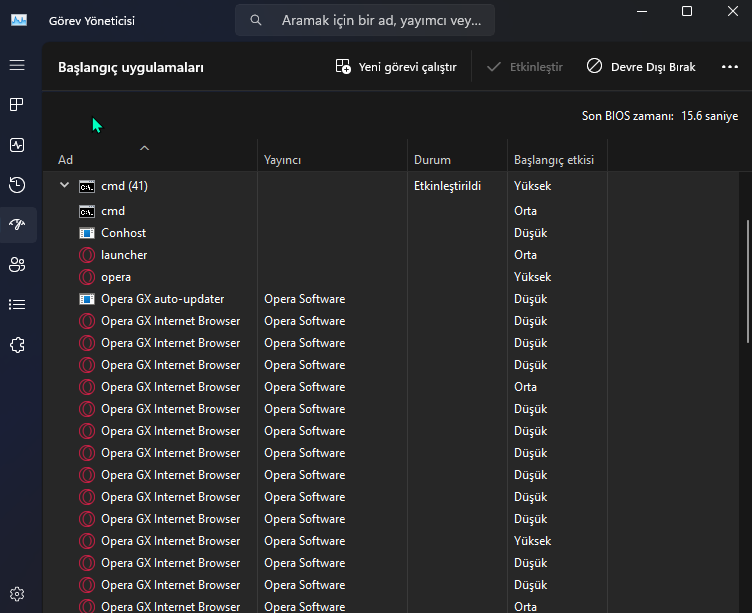Click the 'Yeni görevi çalıştır' icon

coord(343,66)
